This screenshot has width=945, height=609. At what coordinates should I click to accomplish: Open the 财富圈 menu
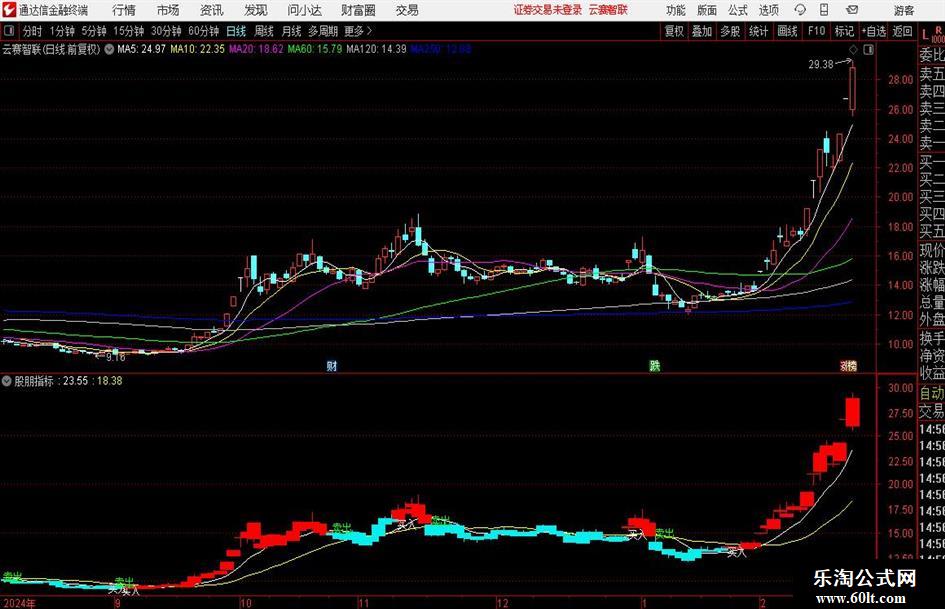click(358, 10)
